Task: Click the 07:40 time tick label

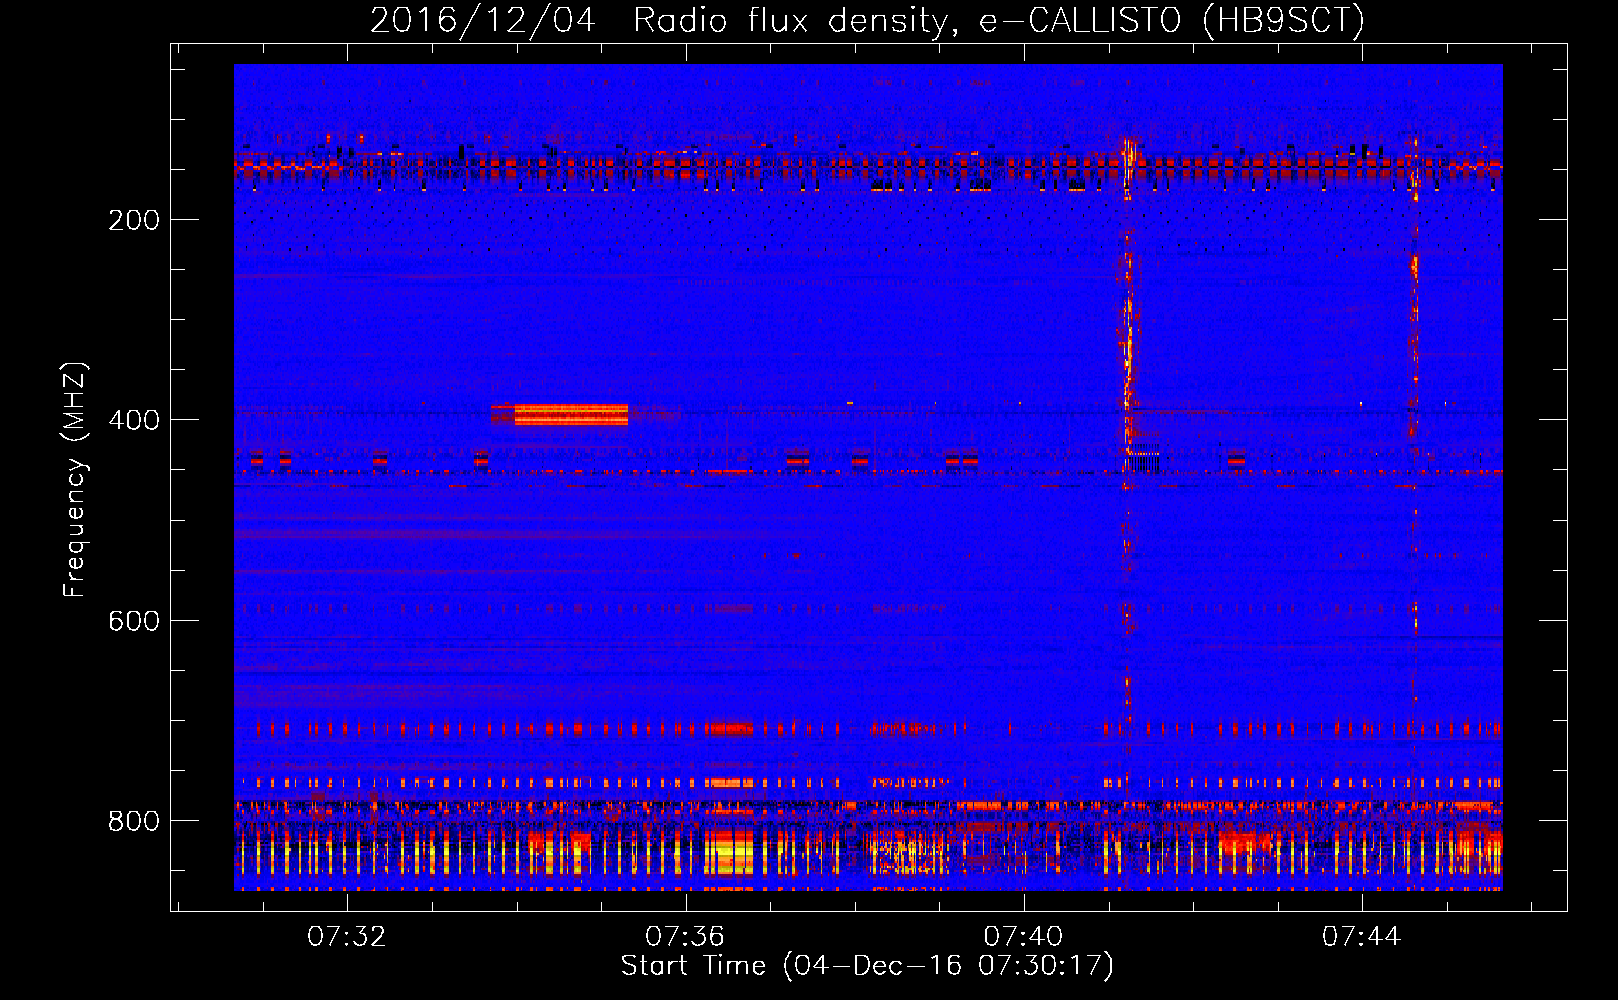Action: click(x=1023, y=937)
